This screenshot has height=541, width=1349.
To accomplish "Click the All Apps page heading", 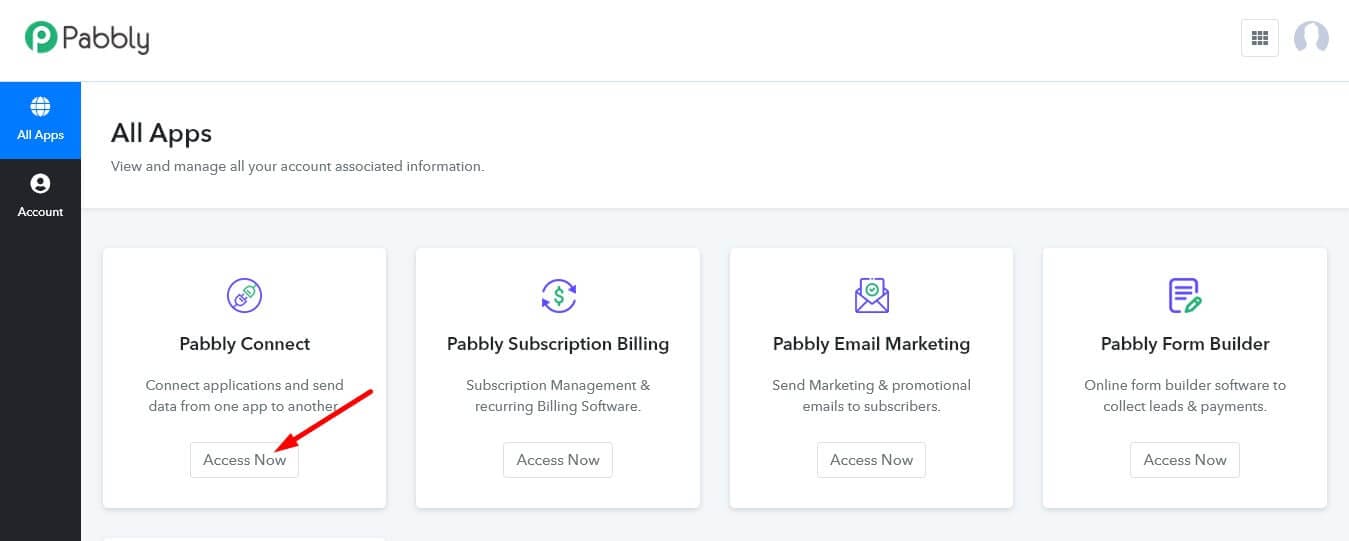I will (161, 133).
